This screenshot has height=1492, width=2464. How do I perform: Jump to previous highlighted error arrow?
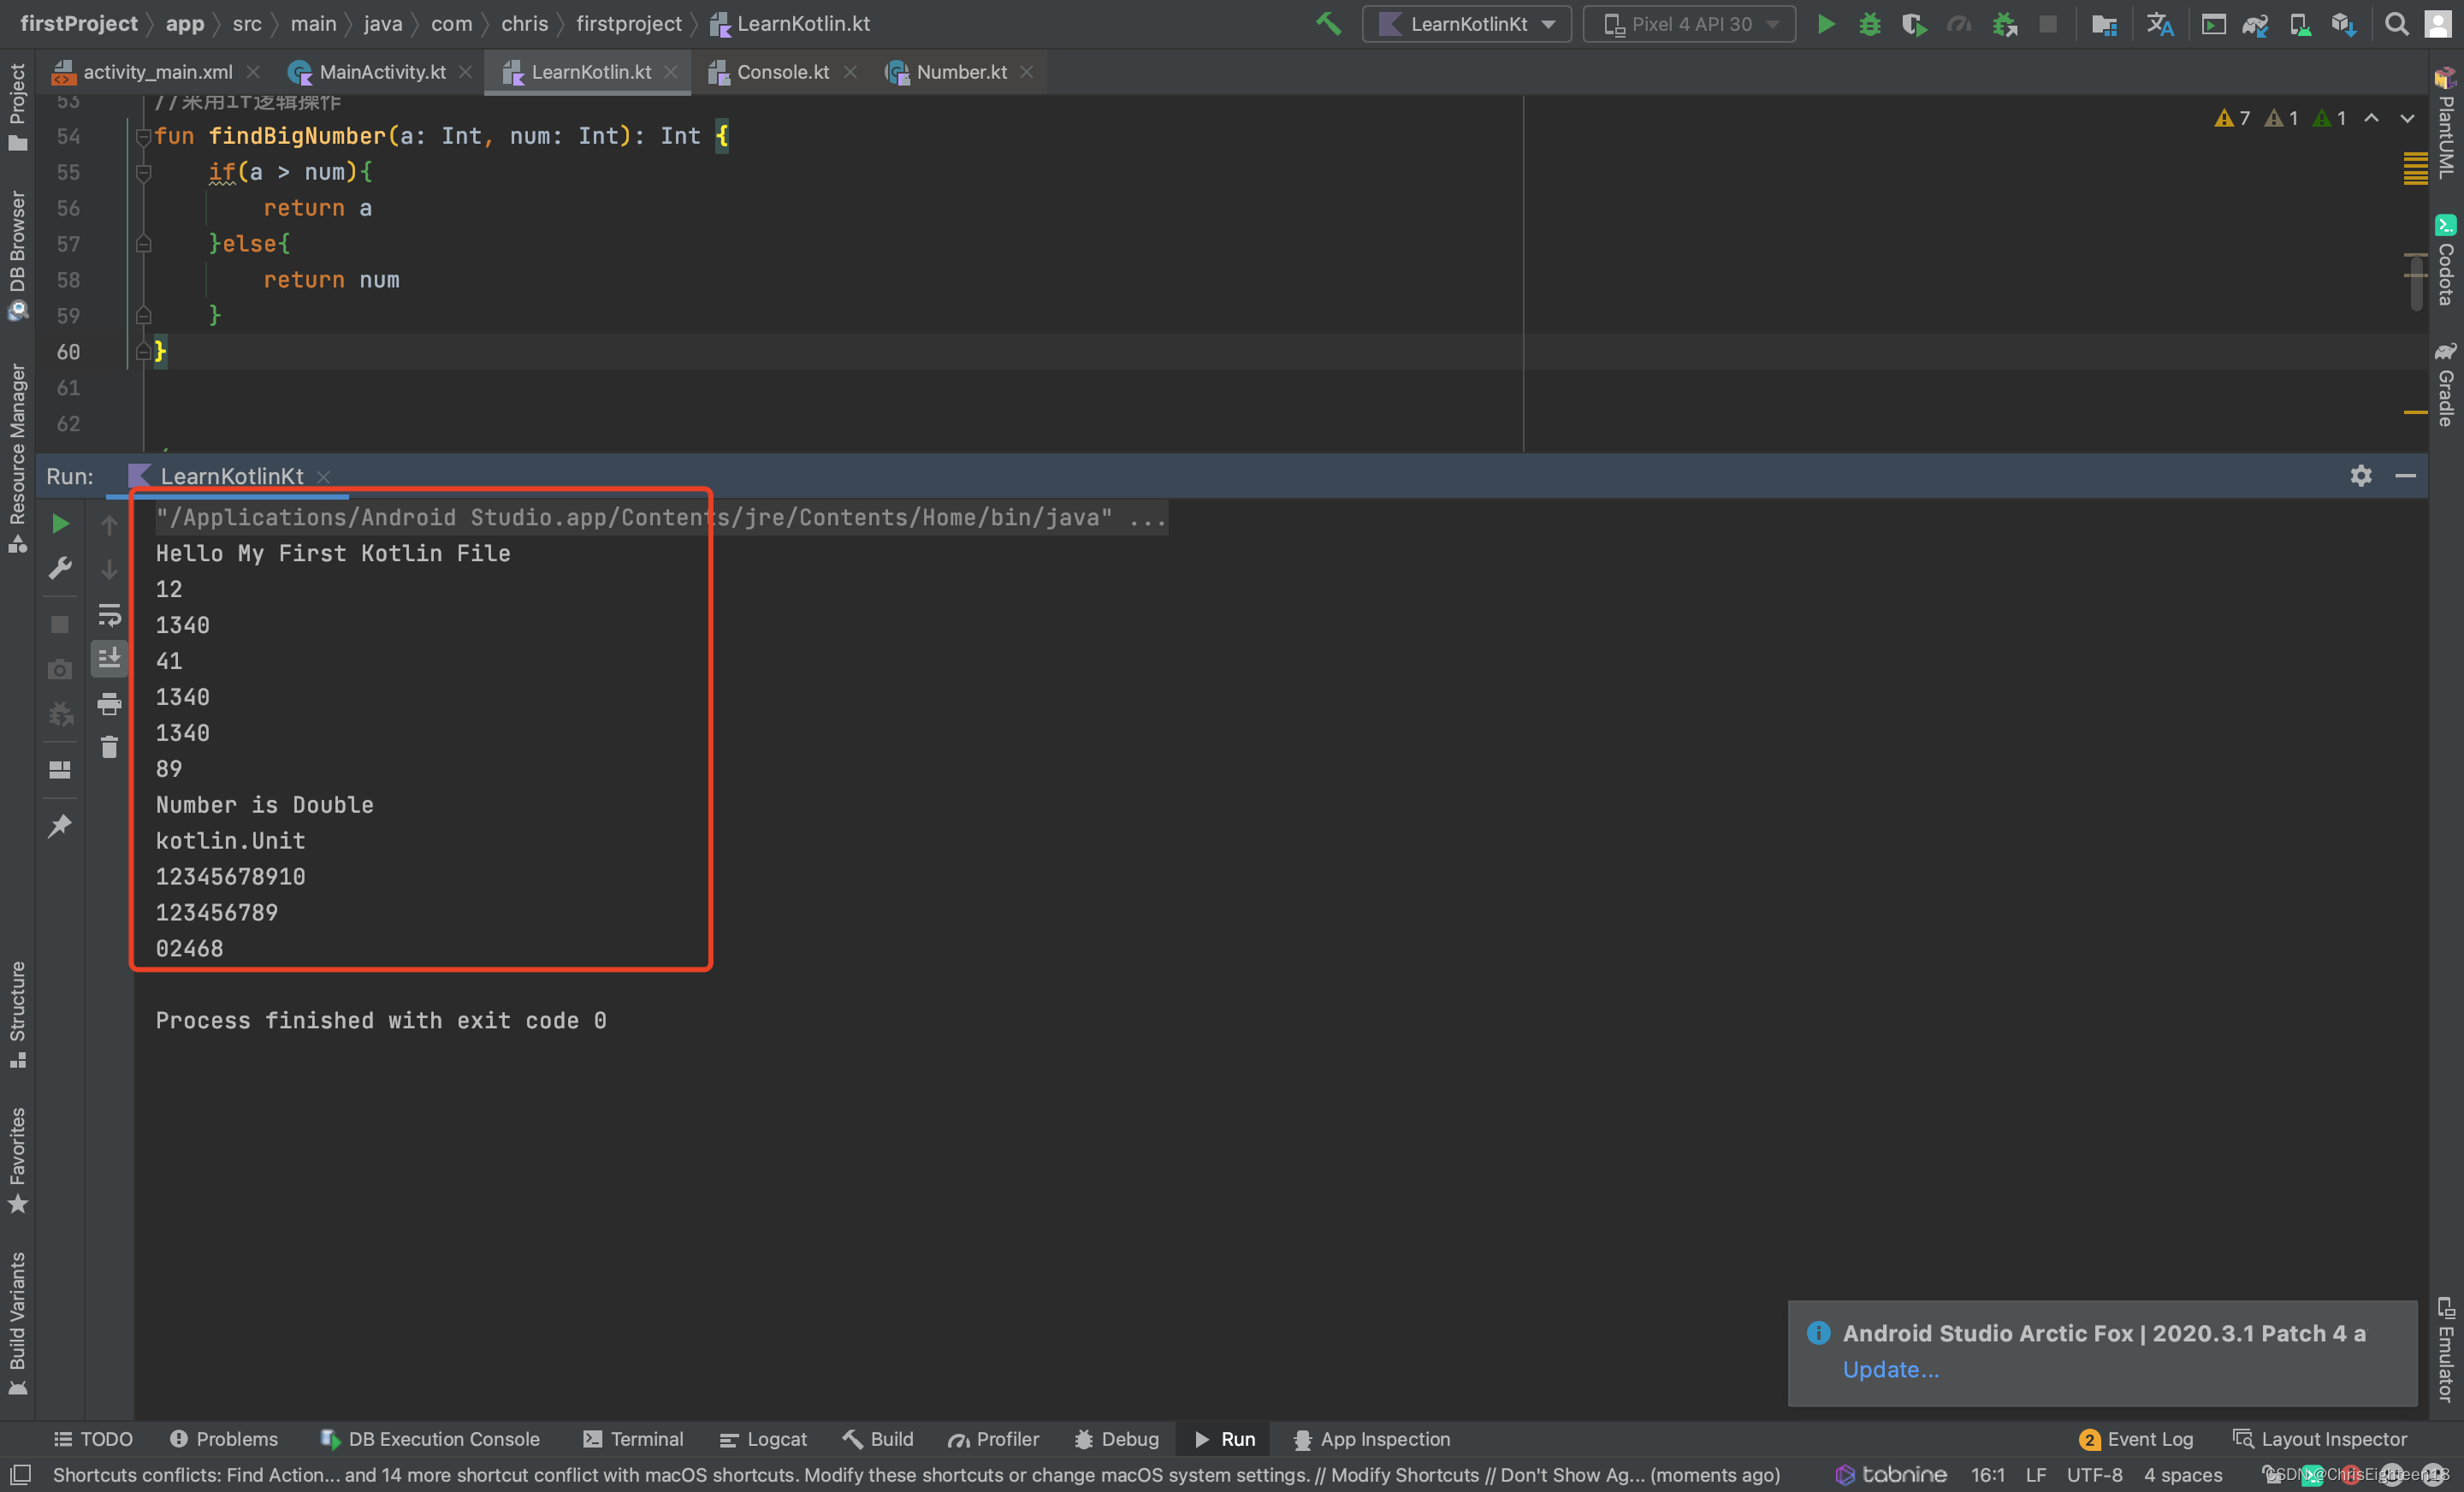[2371, 118]
